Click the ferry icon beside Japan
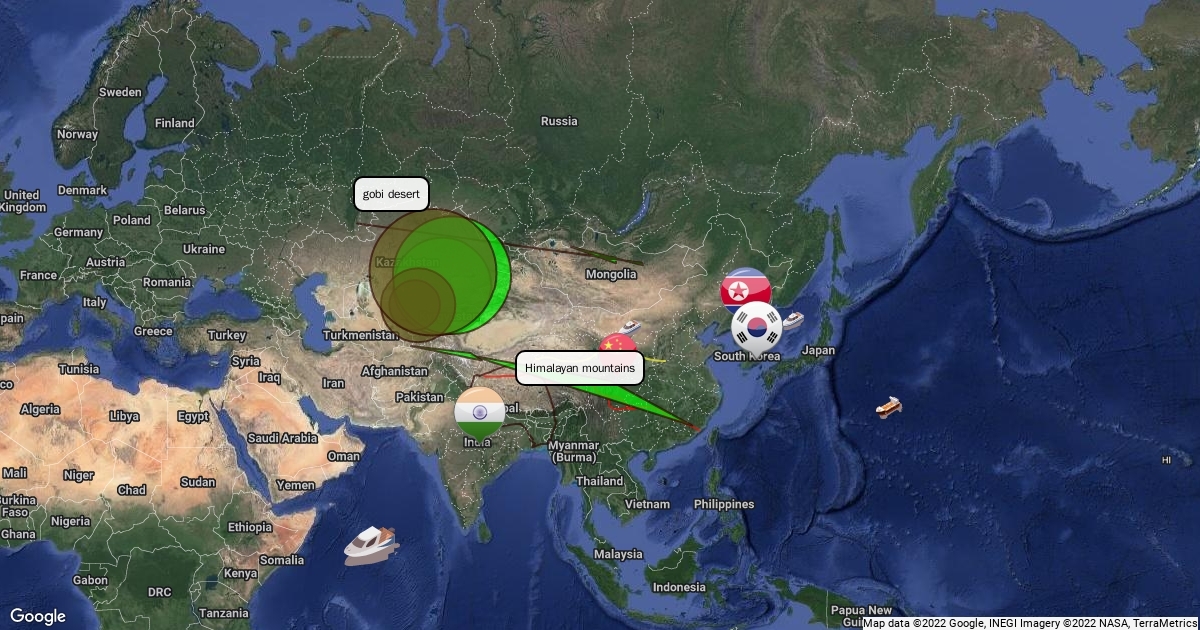1200x630 pixels. click(793, 320)
